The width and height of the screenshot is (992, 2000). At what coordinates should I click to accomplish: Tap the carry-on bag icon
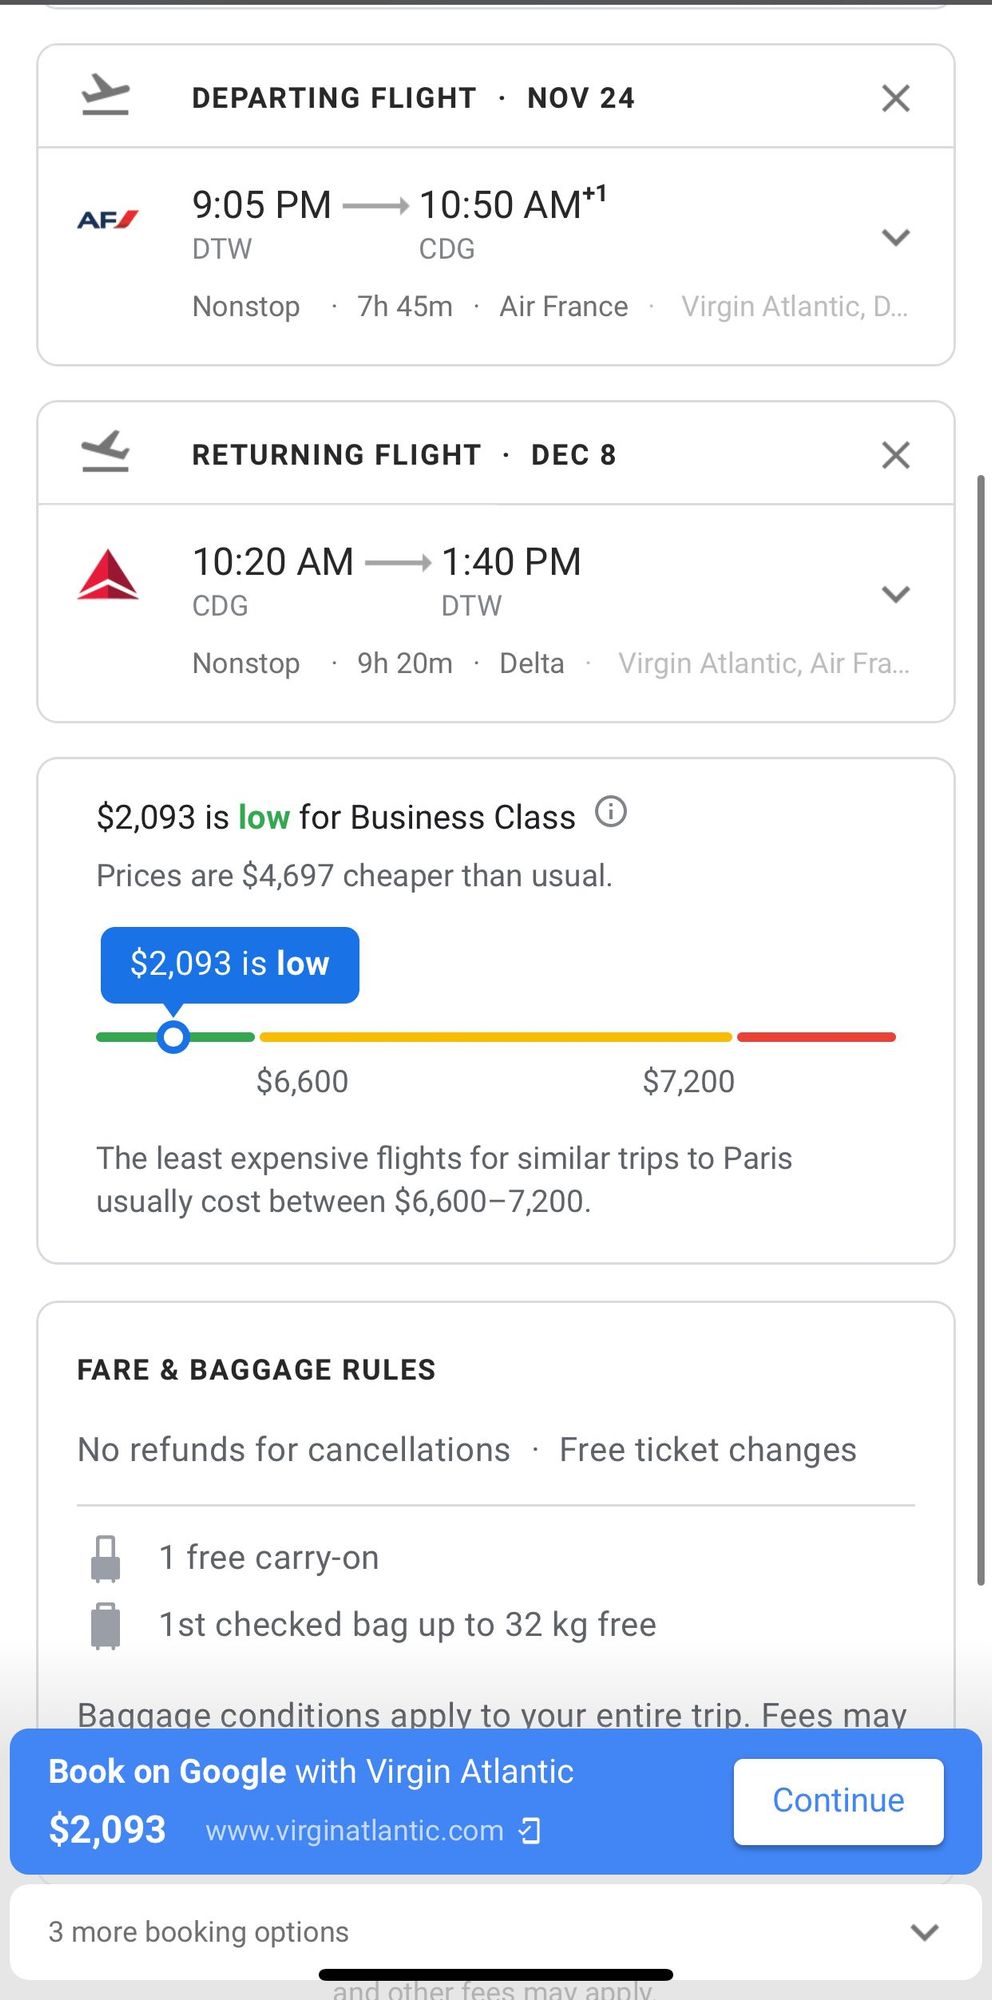click(105, 1559)
